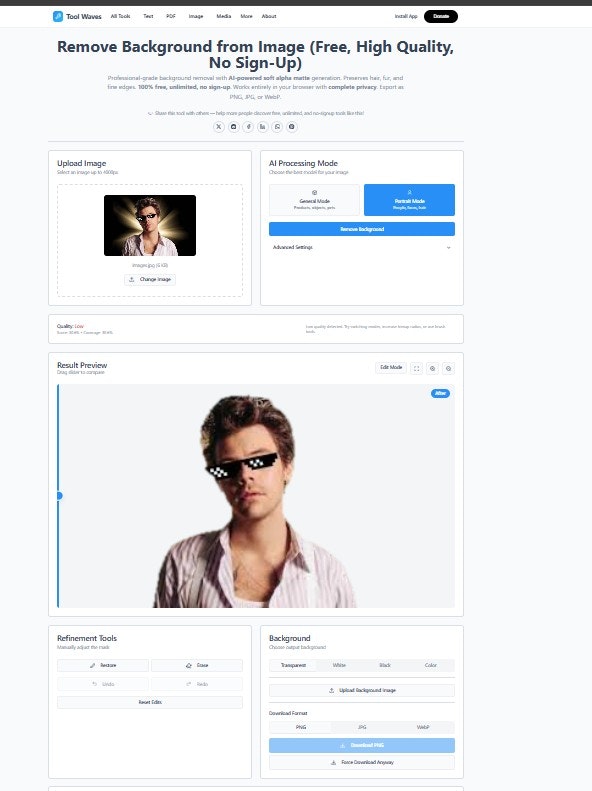Click the Tool Waves logo icon
Screen dimensions: 592x791
click(x=58, y=16)
